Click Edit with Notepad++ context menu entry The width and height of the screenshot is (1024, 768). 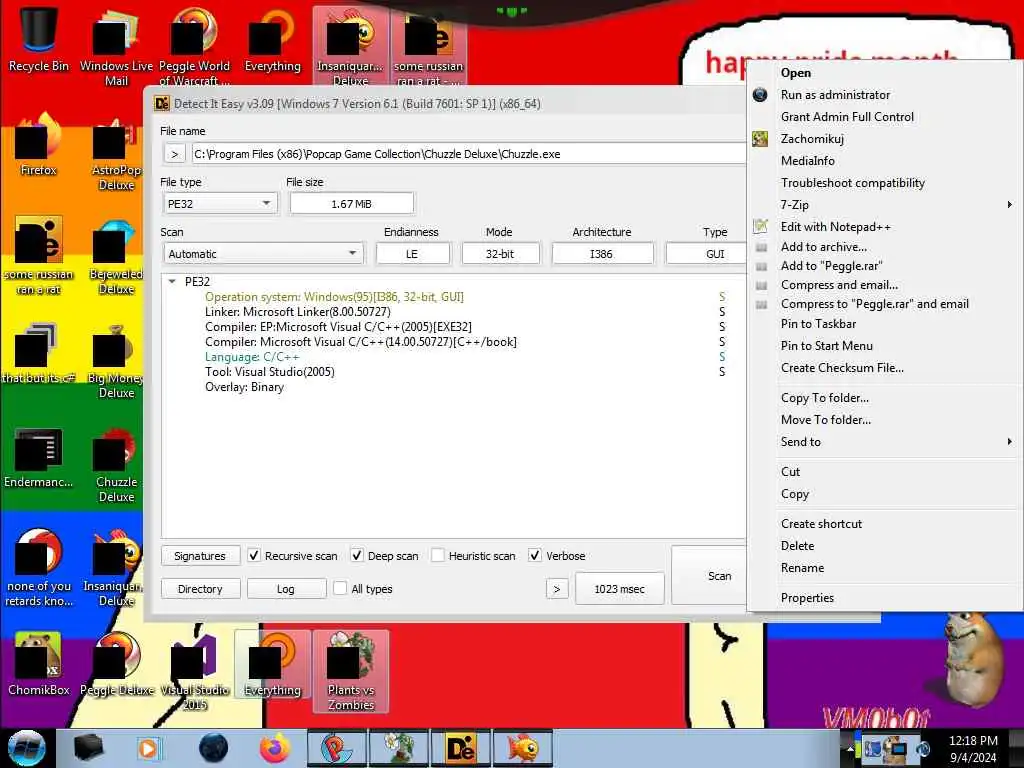click(x=835, y=227)
